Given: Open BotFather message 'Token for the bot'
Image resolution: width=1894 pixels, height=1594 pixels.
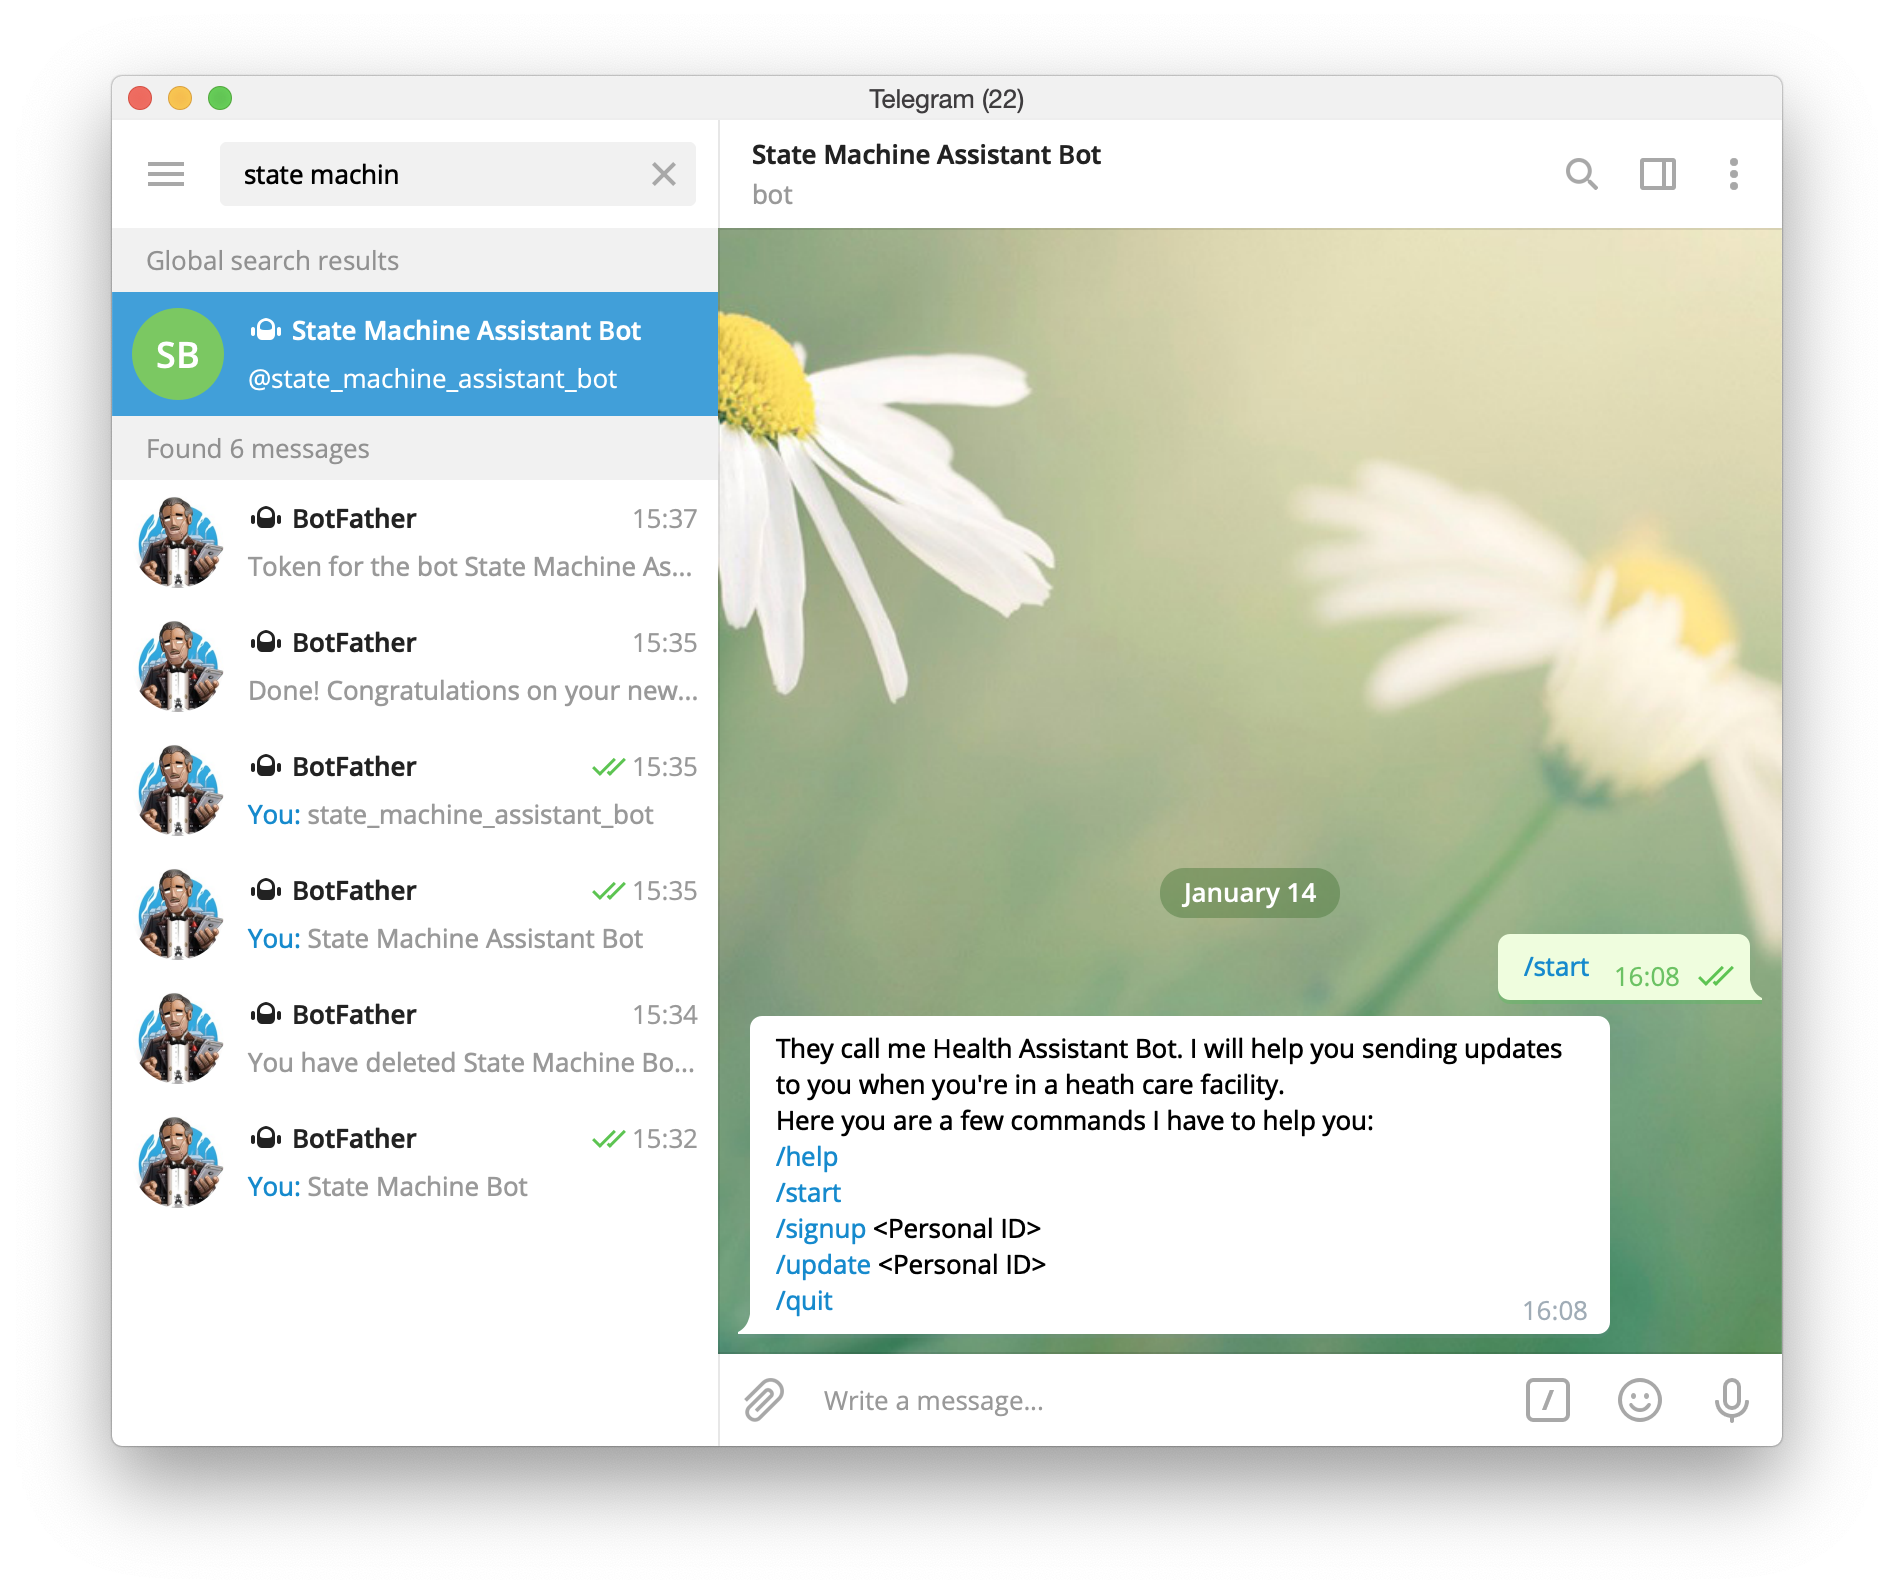Looking at the screenshot, I should 415,542.
